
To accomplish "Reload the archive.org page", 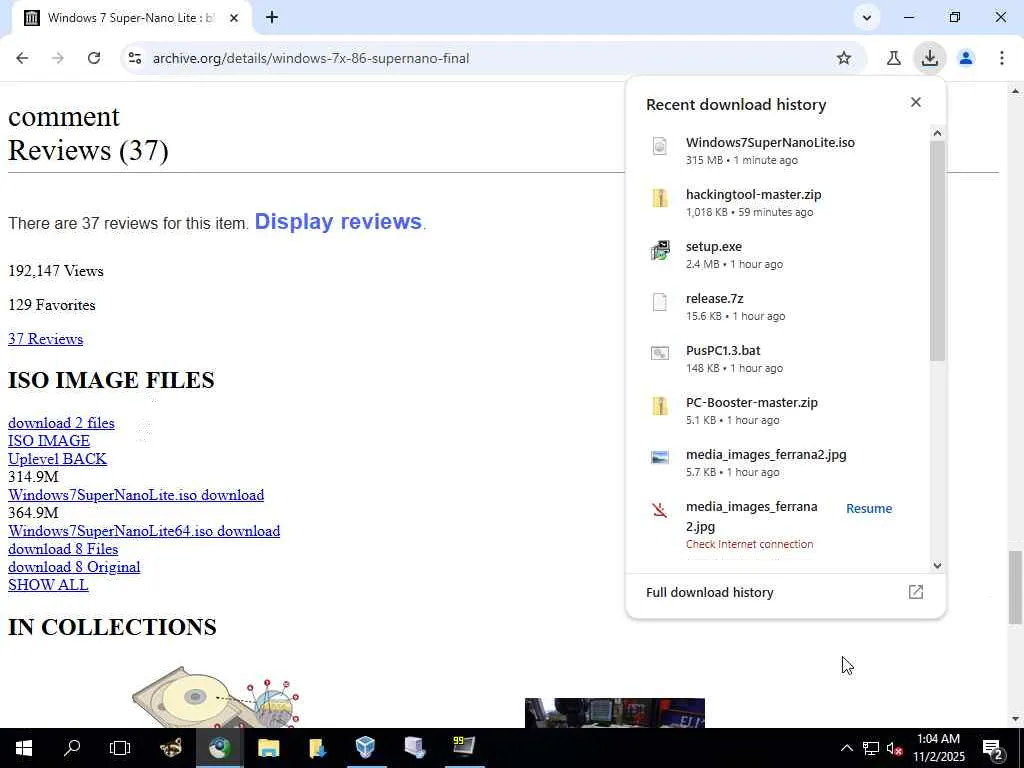I will (x=94, y=58).
